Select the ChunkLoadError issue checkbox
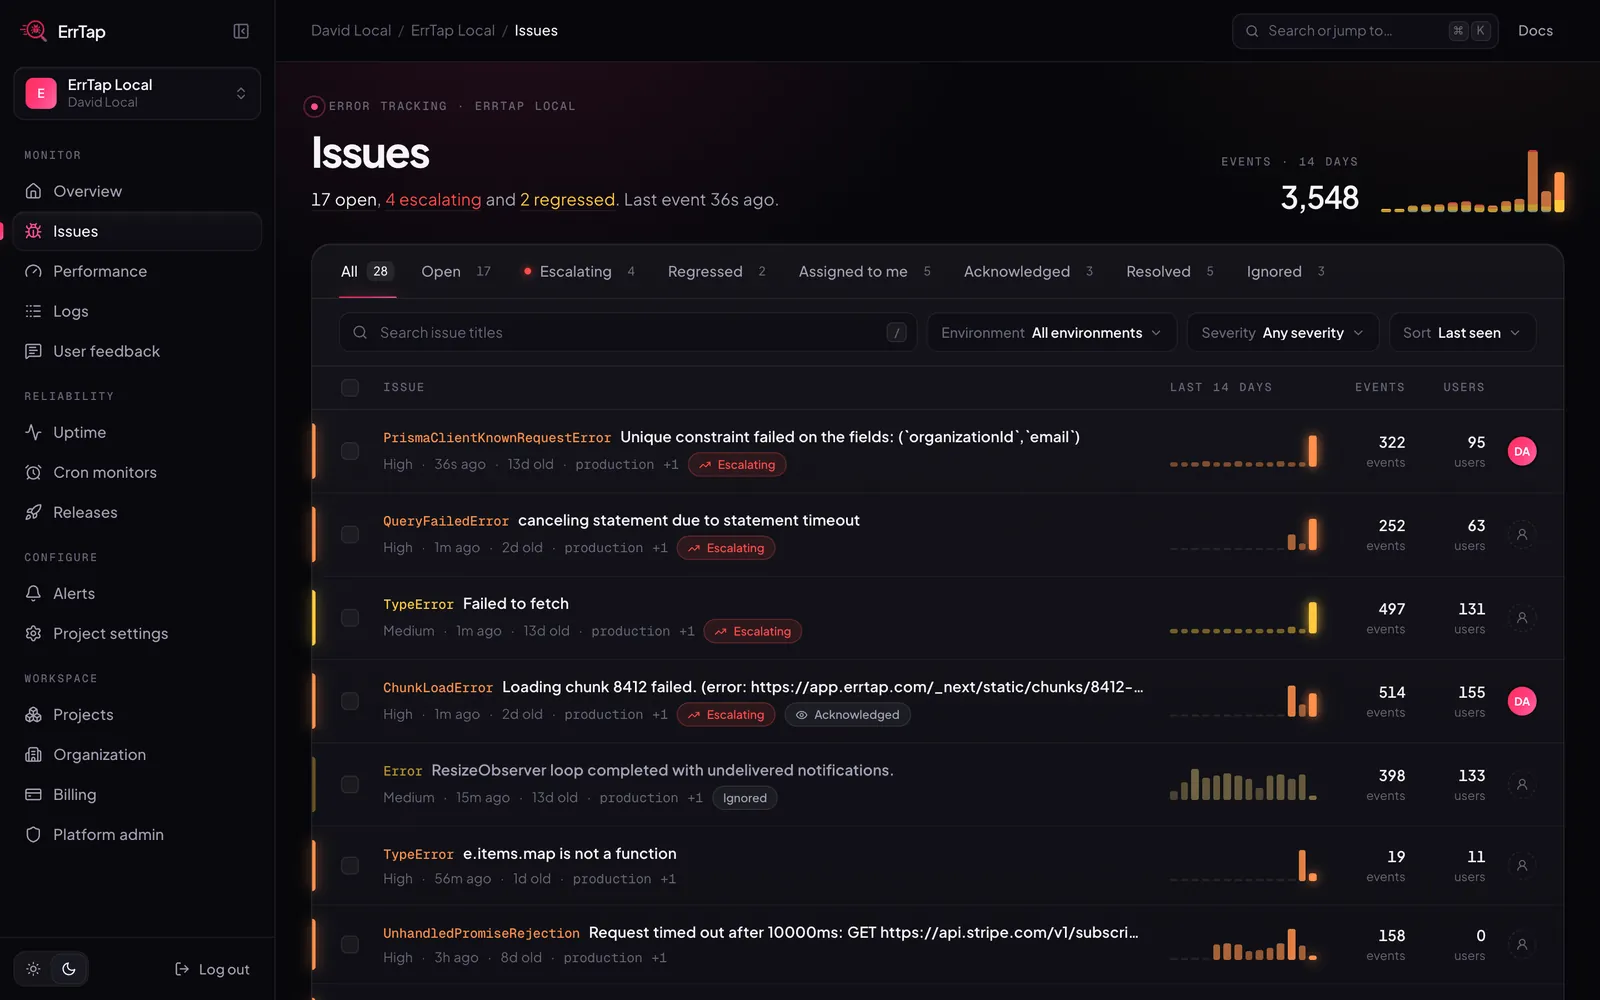Viewport: 1600px width, 1000px height. (350, 701)
